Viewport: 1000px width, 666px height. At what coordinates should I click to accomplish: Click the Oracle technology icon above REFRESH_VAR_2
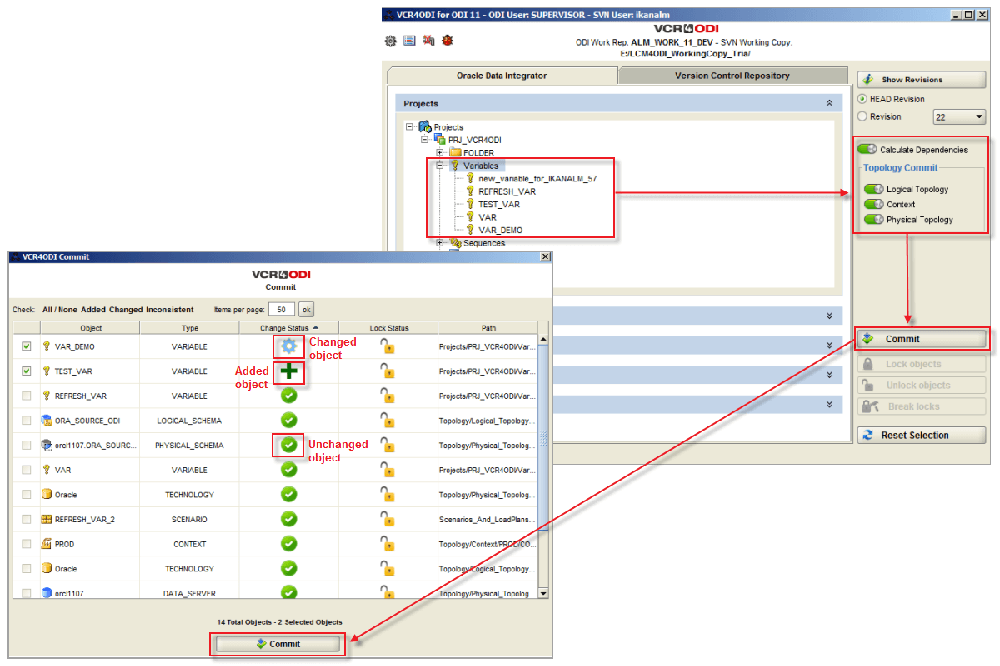pos(47,494)
